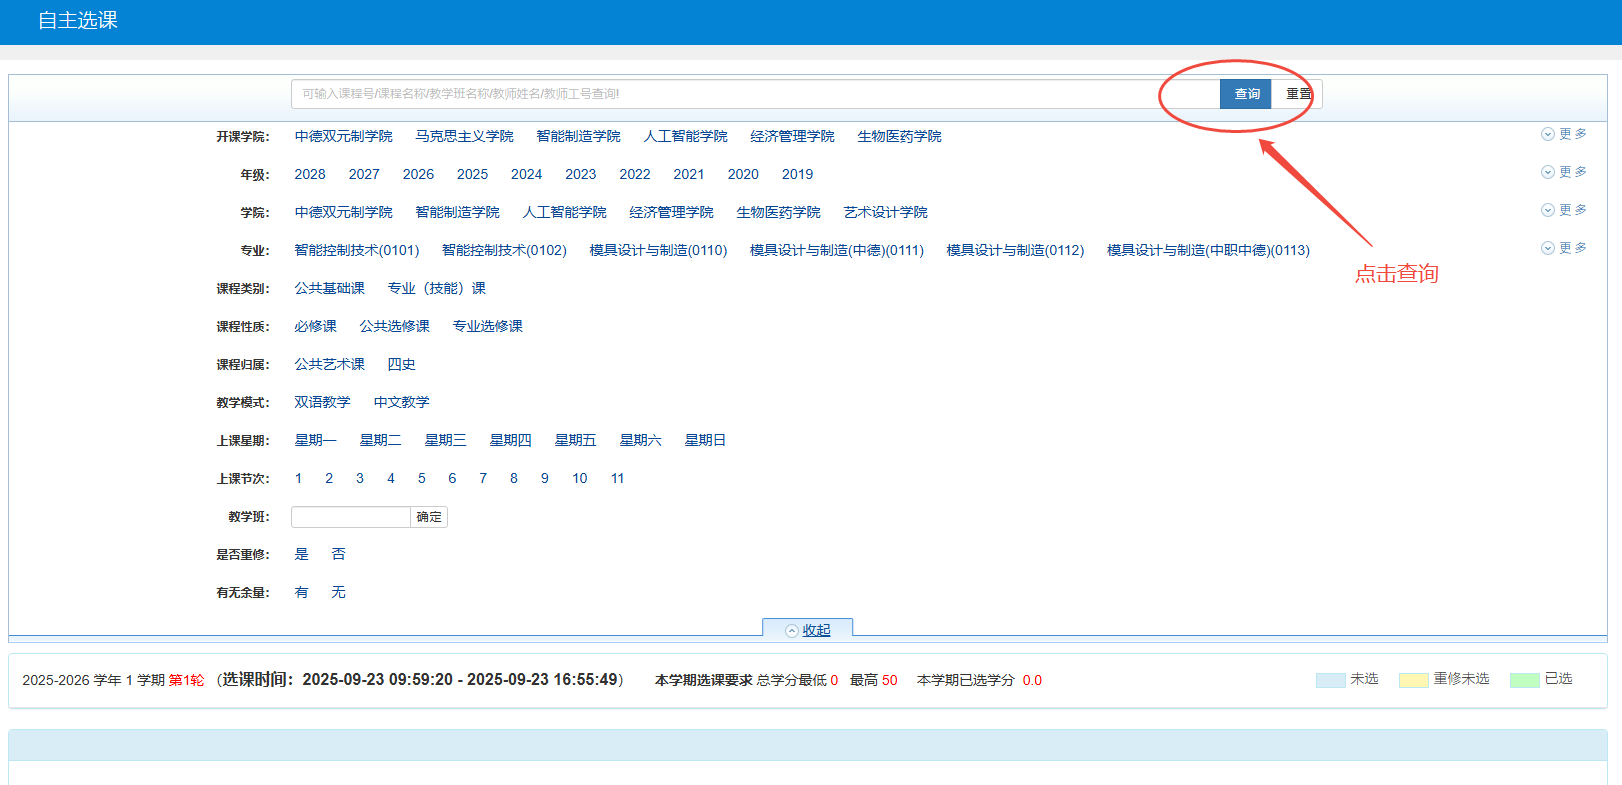Filter by 公共选修课 course nature
1622x785 pixels.
(394, 326)
